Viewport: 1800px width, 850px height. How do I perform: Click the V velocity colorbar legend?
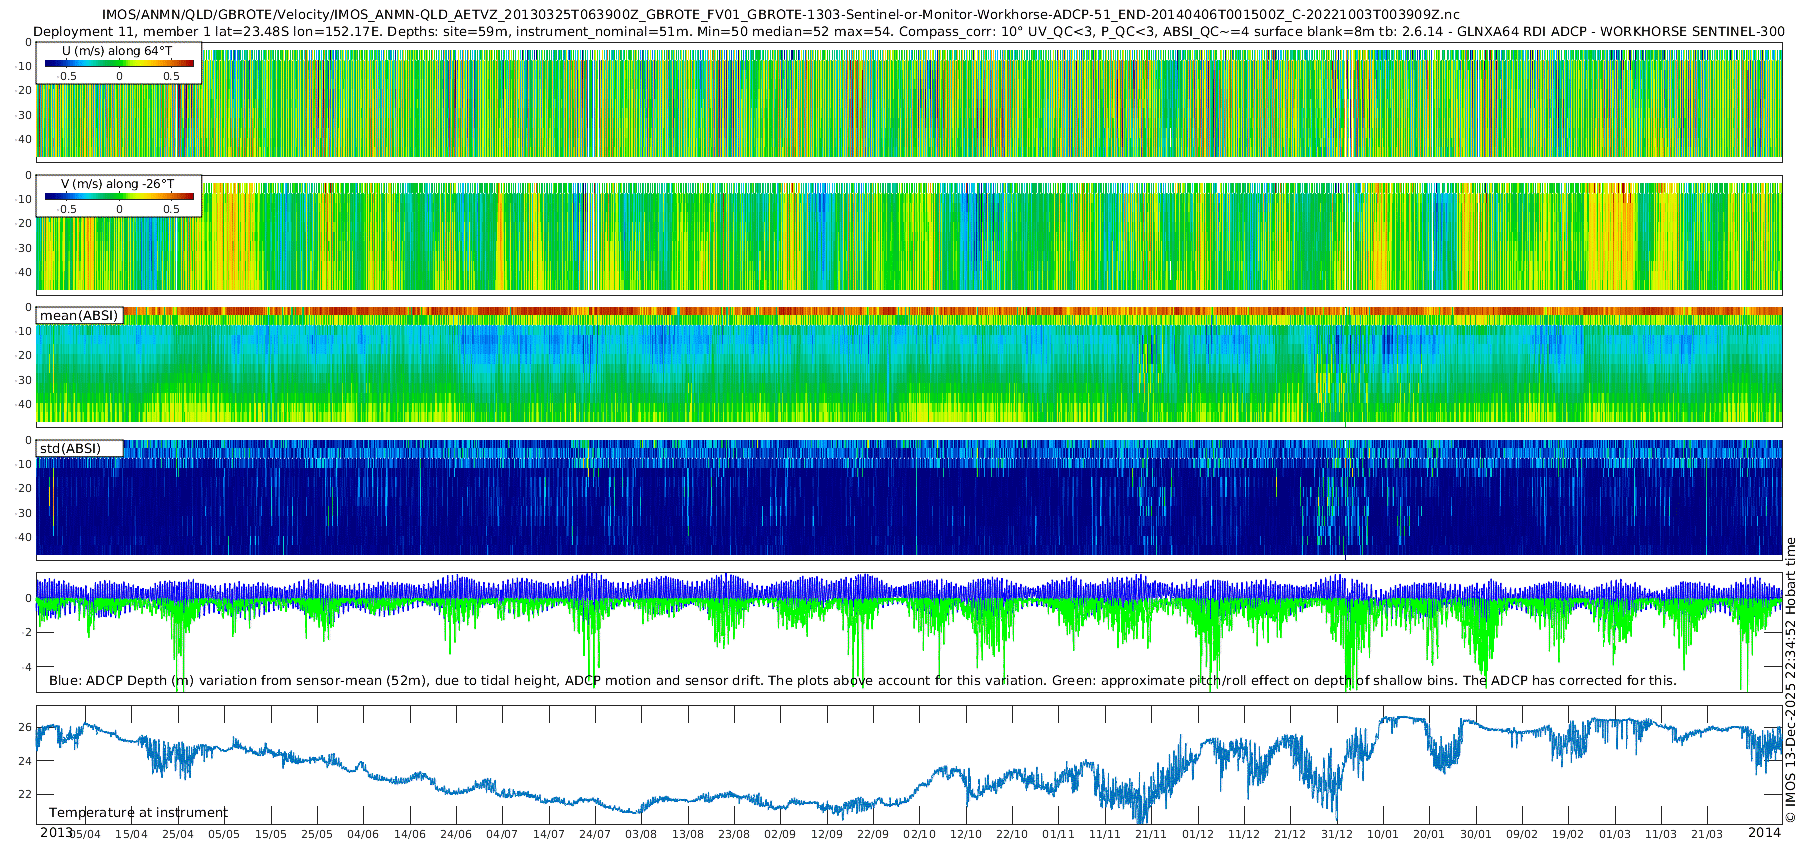[119, 196]
